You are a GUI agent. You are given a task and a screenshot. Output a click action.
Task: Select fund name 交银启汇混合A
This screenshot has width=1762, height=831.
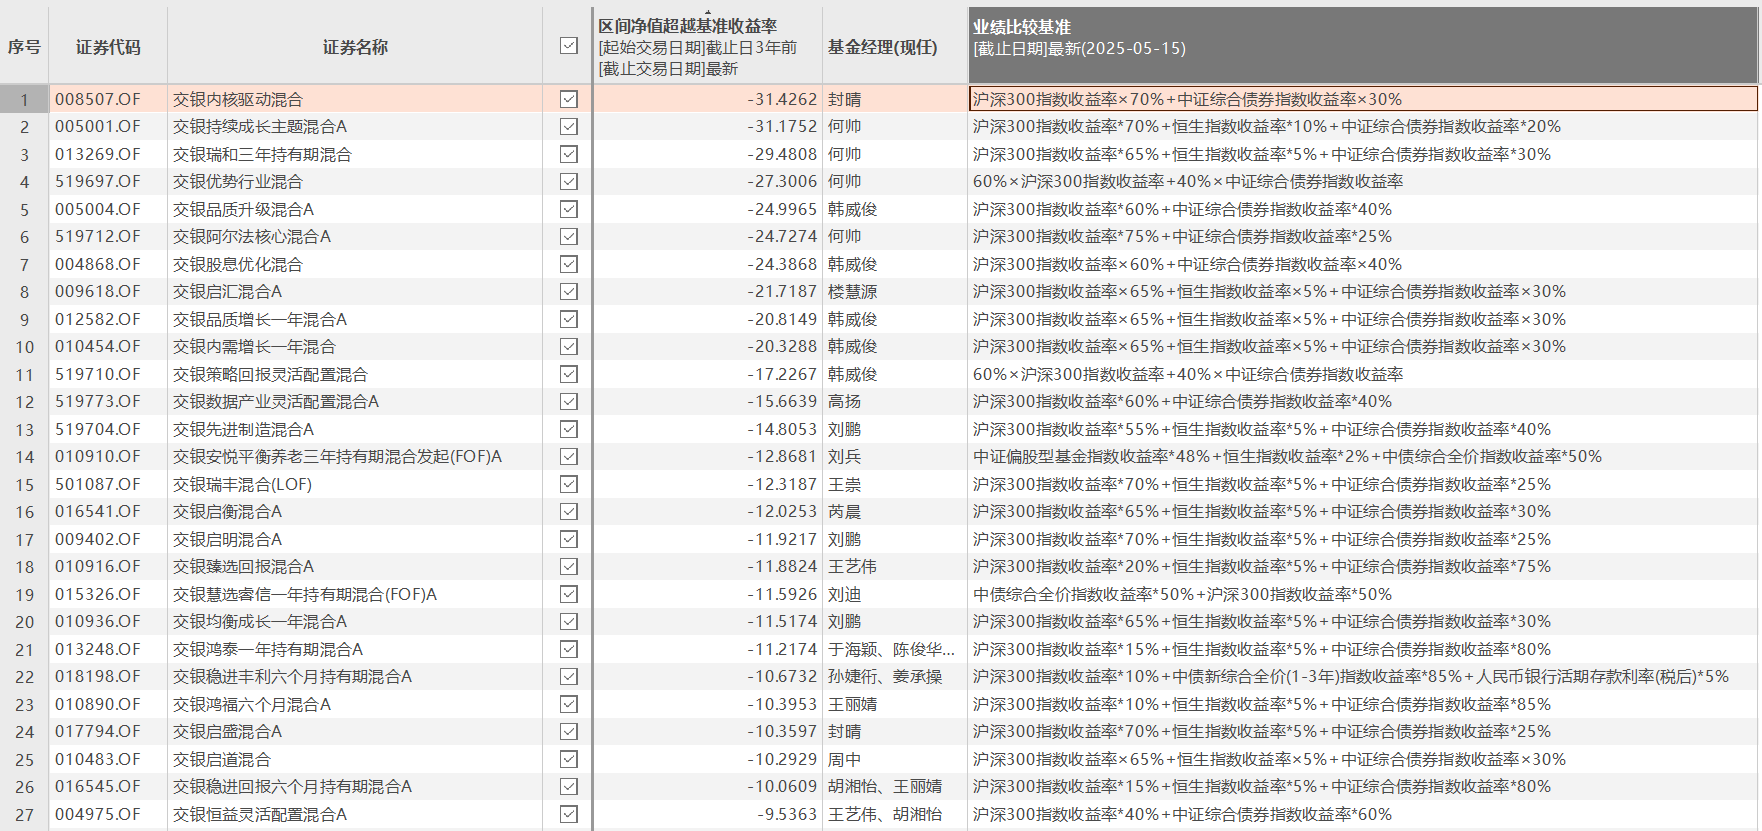[227, 292]
